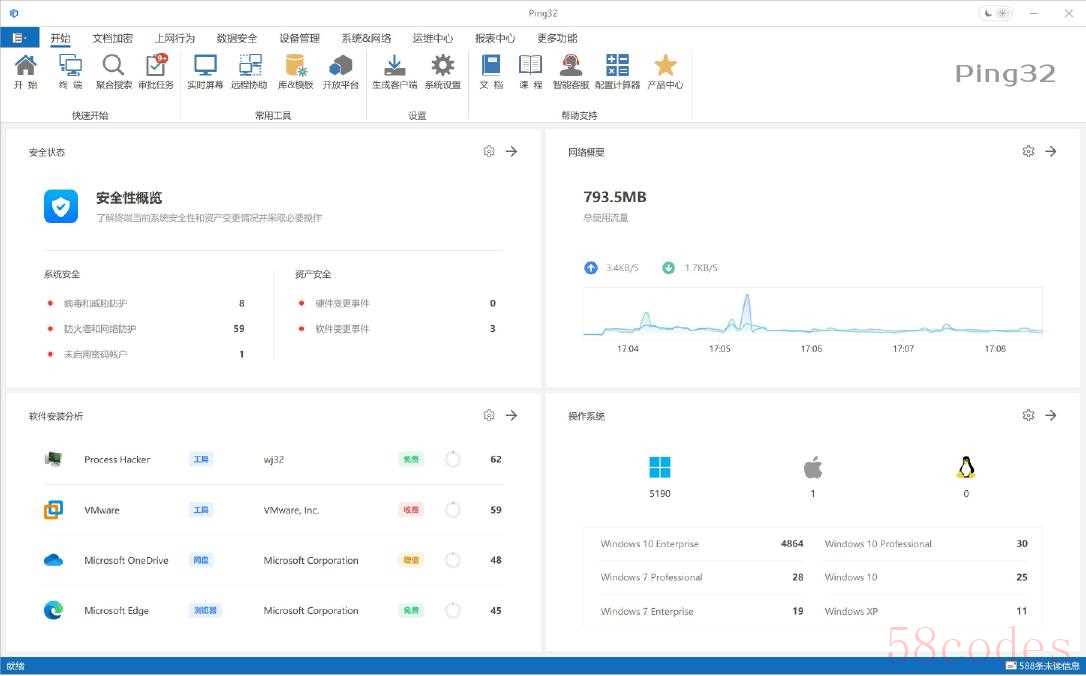Click the progress circle beside Process Hacker
Image resolution: width=1086 pixels, height=676 pixels.
click(453, 459)
